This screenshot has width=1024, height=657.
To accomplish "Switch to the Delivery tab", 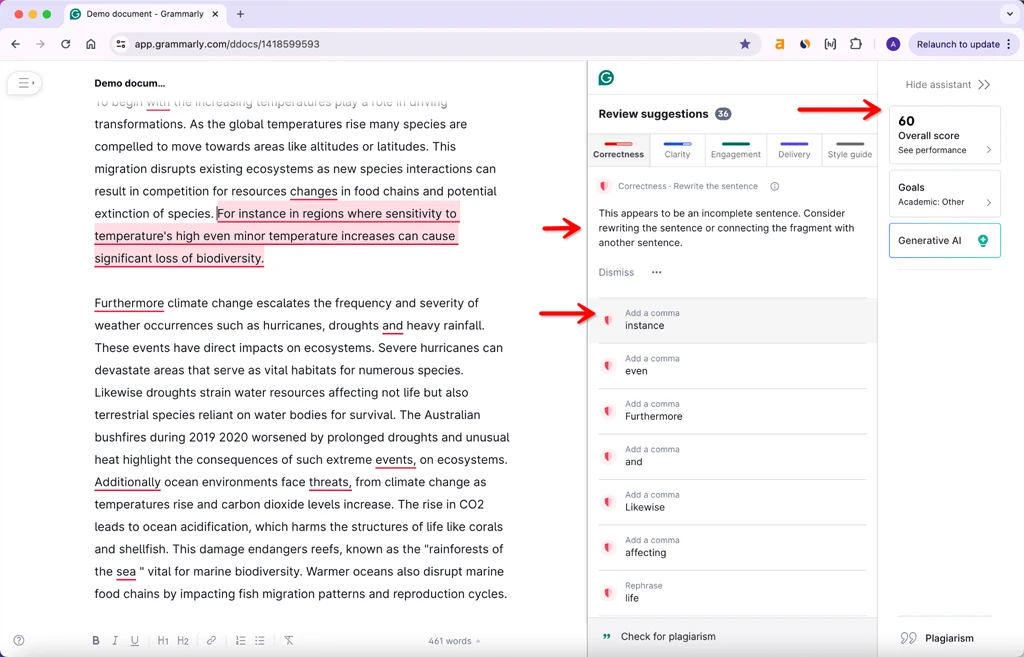I will coord(794,149).
